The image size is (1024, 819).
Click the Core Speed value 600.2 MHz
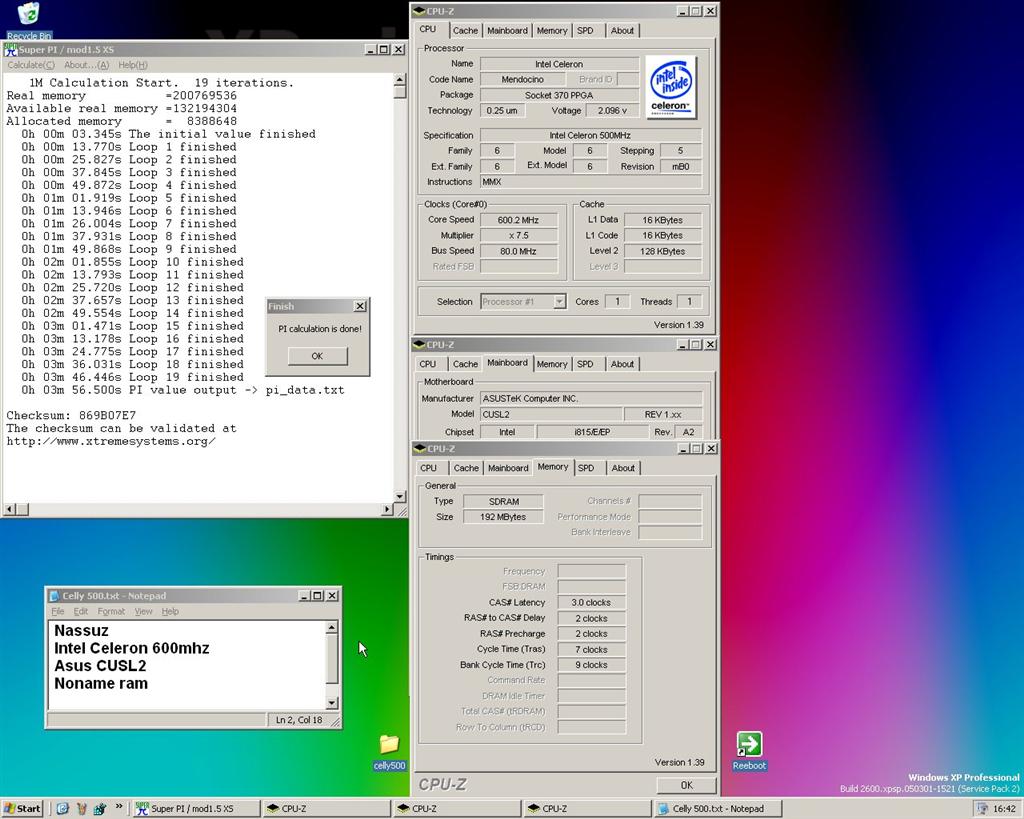[x=519, y=220]
